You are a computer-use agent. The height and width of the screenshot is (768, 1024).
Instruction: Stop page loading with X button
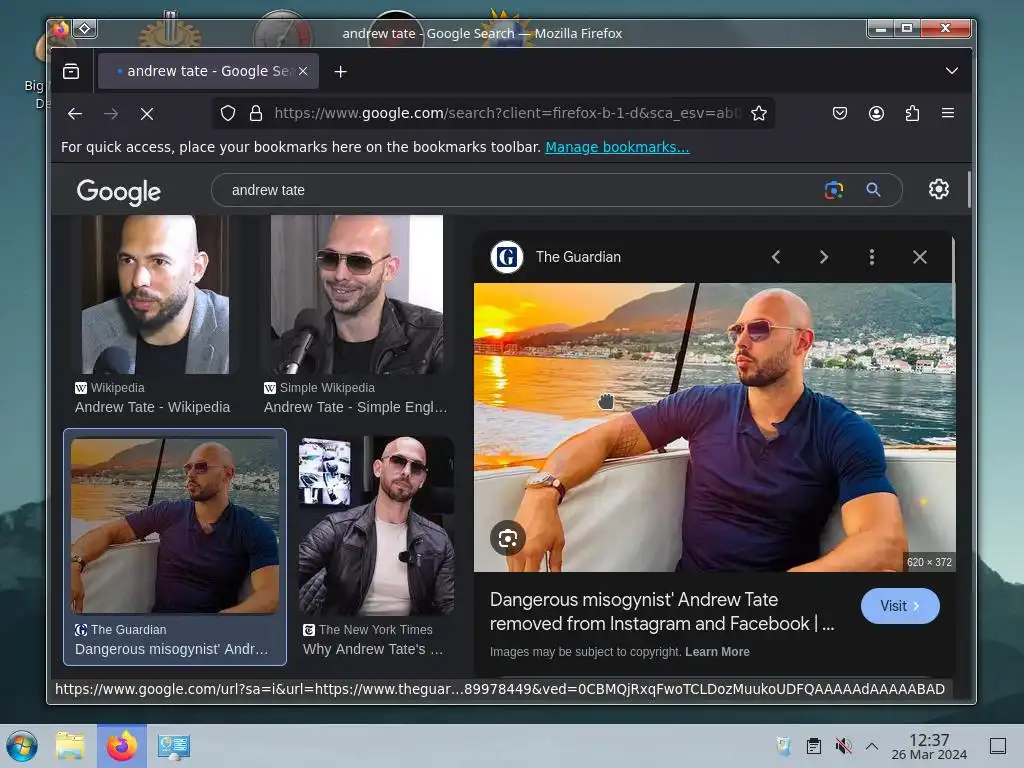[147, 114]
